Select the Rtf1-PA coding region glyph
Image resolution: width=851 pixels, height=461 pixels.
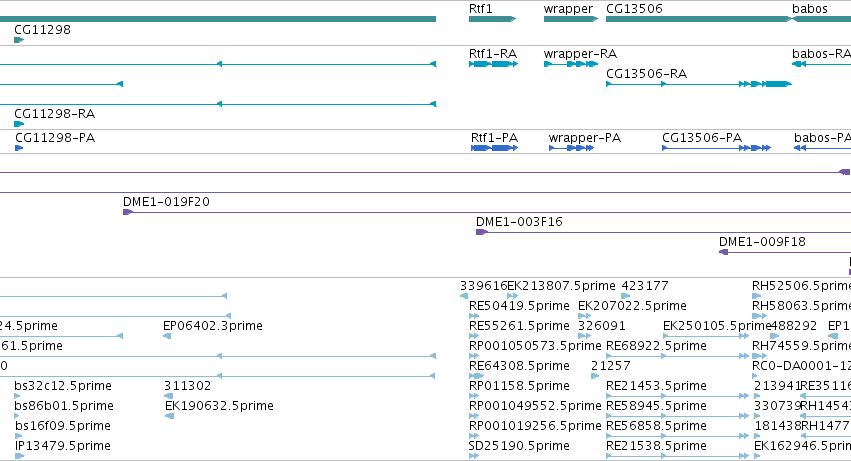[494, 148]
